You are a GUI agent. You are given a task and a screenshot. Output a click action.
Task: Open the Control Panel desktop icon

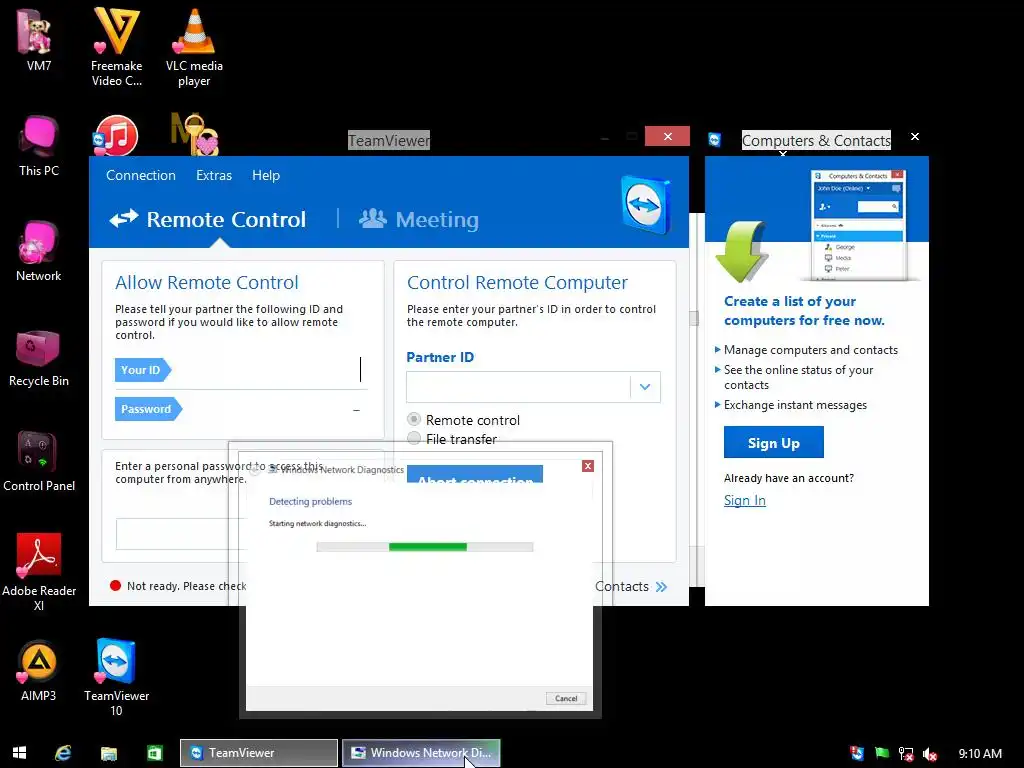[39, 461]
